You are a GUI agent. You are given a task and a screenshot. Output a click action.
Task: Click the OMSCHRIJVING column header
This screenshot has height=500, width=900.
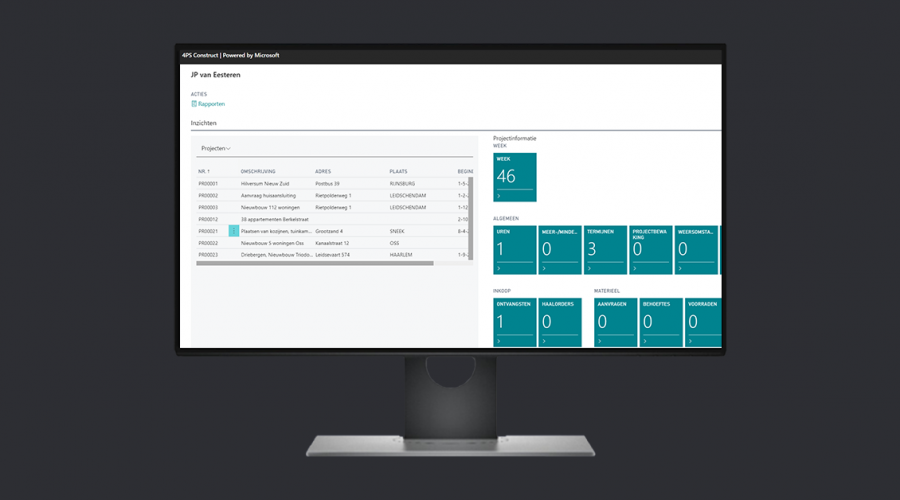[258, 171]
